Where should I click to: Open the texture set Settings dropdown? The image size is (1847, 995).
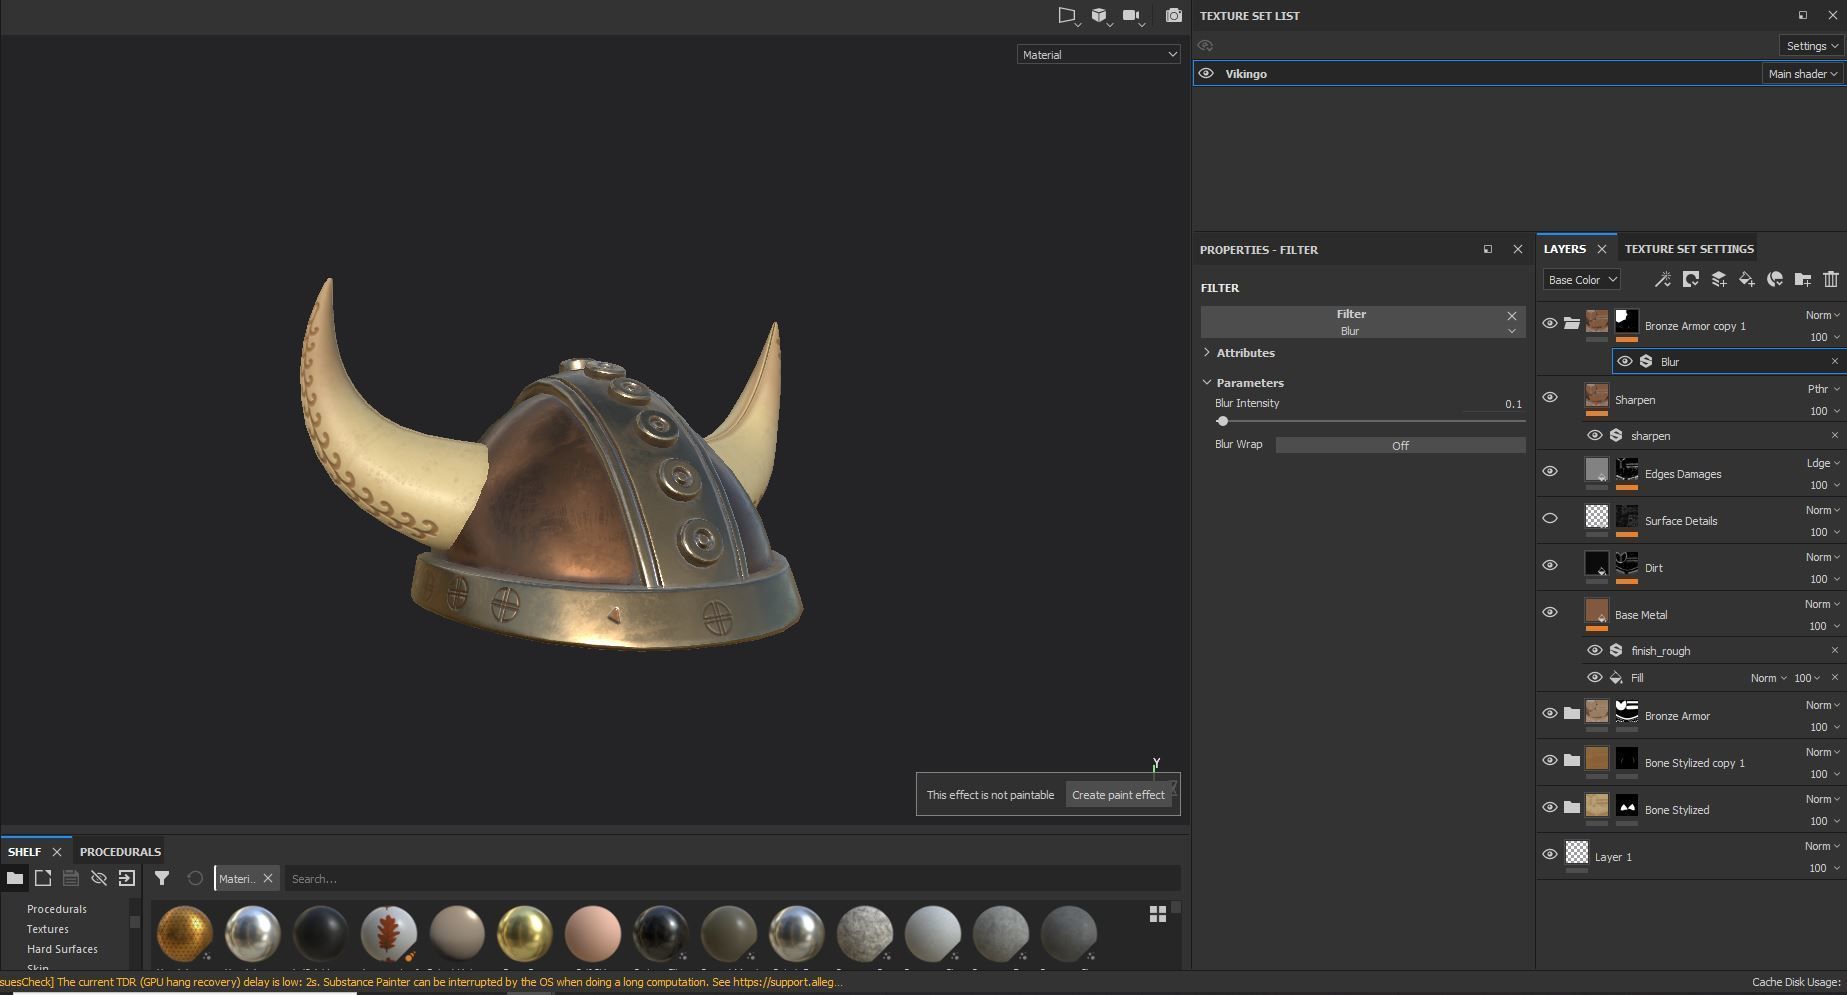point(1812,46)
